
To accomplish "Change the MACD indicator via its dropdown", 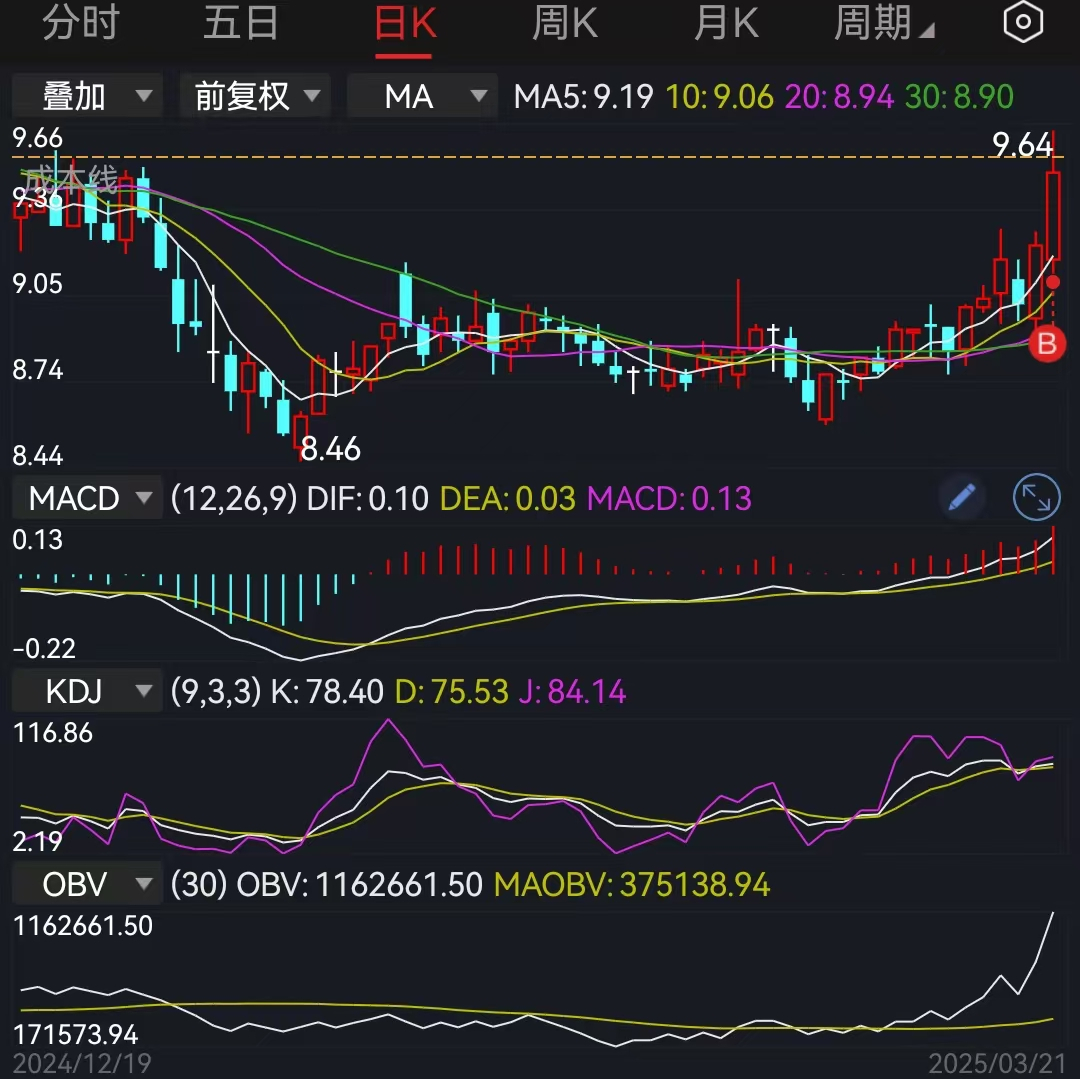I will click(86, 497).
